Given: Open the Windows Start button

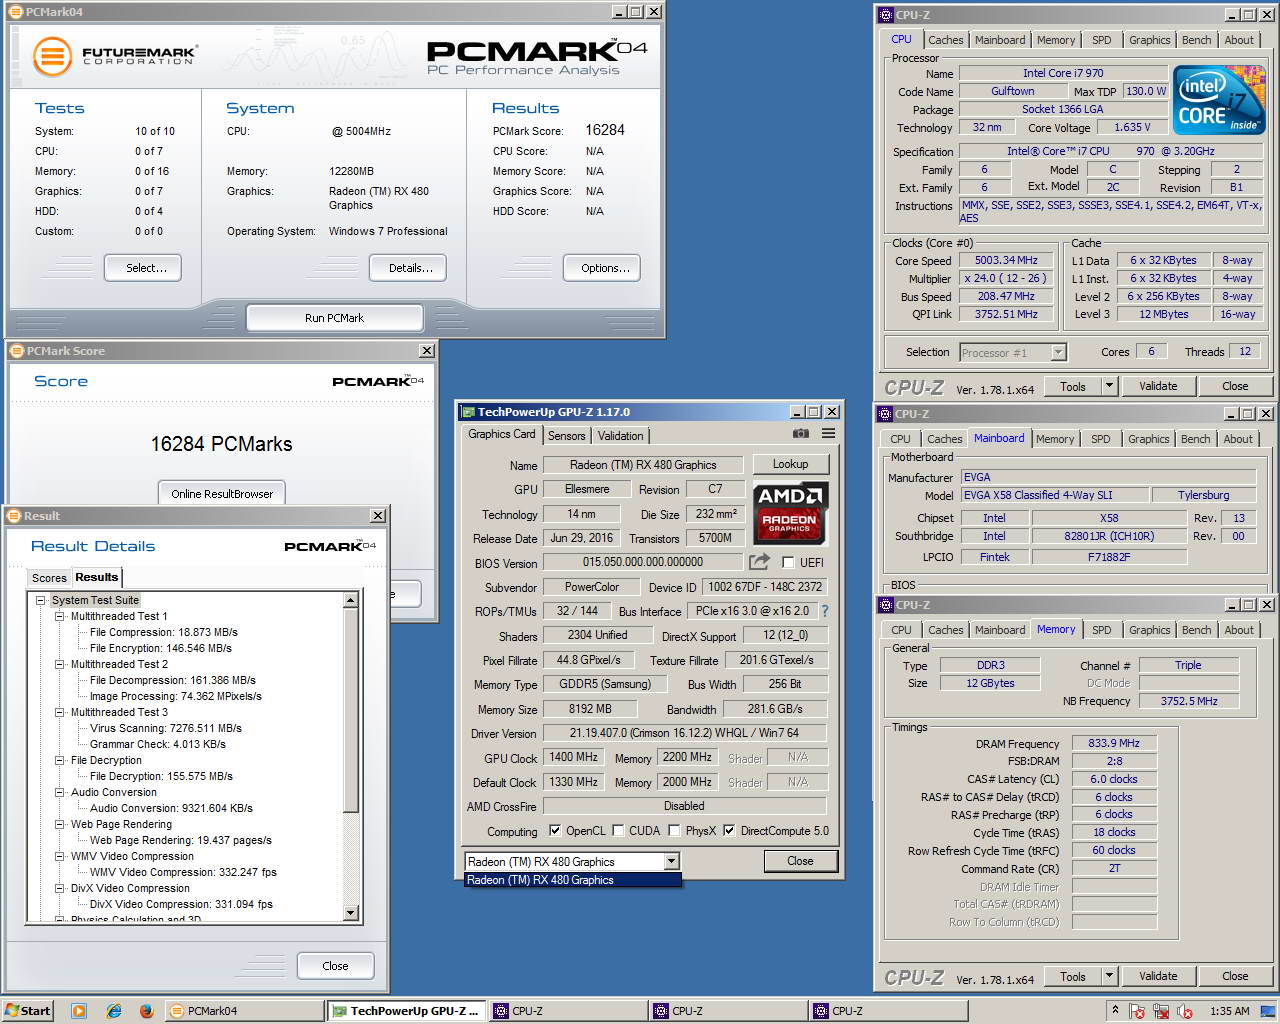Looking at the screenshot, I should tap(28, 1011).
